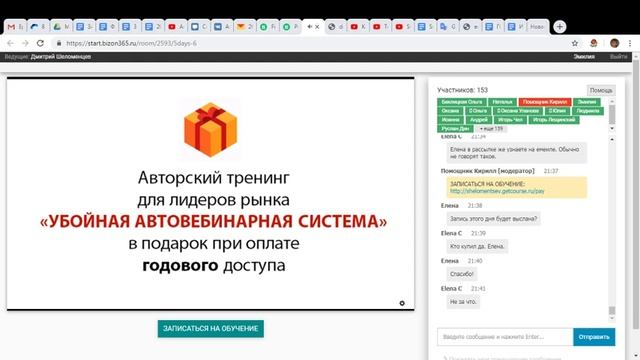Viewport: 640px width, 360px height.
Task: Open the Chrome profile avatar
Action: coord(614,43)
